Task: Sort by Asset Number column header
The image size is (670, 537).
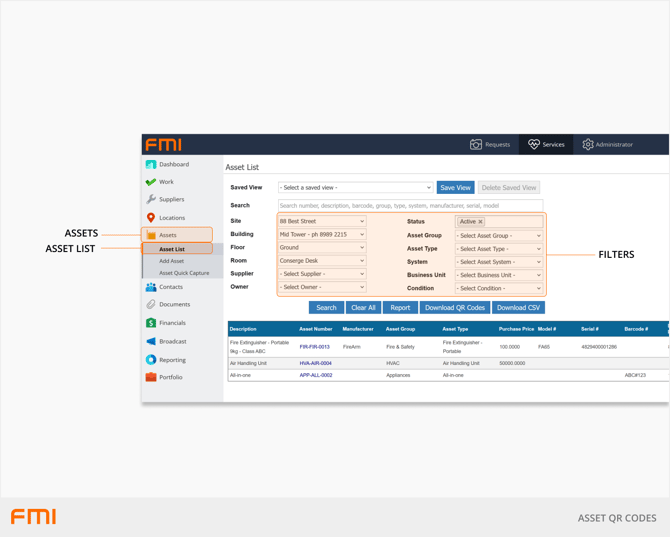Action: point(316,329)
